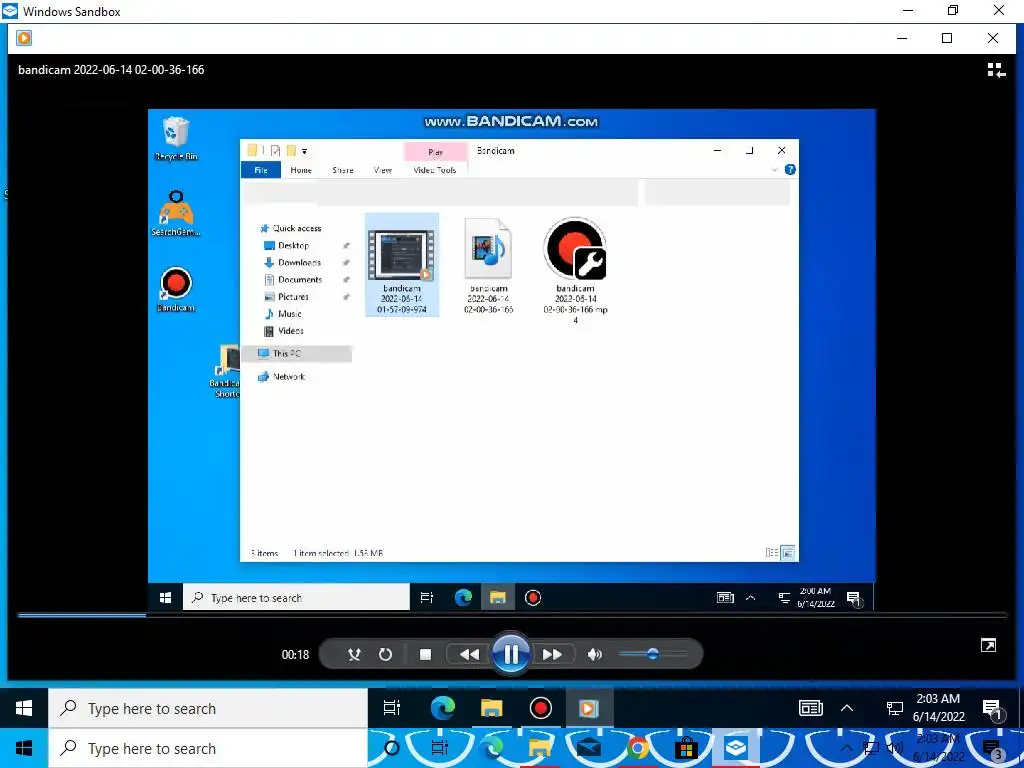
Task: Open Task View on the sandbox taskbar
Action: pyautogui.click(x=392, y=709)
